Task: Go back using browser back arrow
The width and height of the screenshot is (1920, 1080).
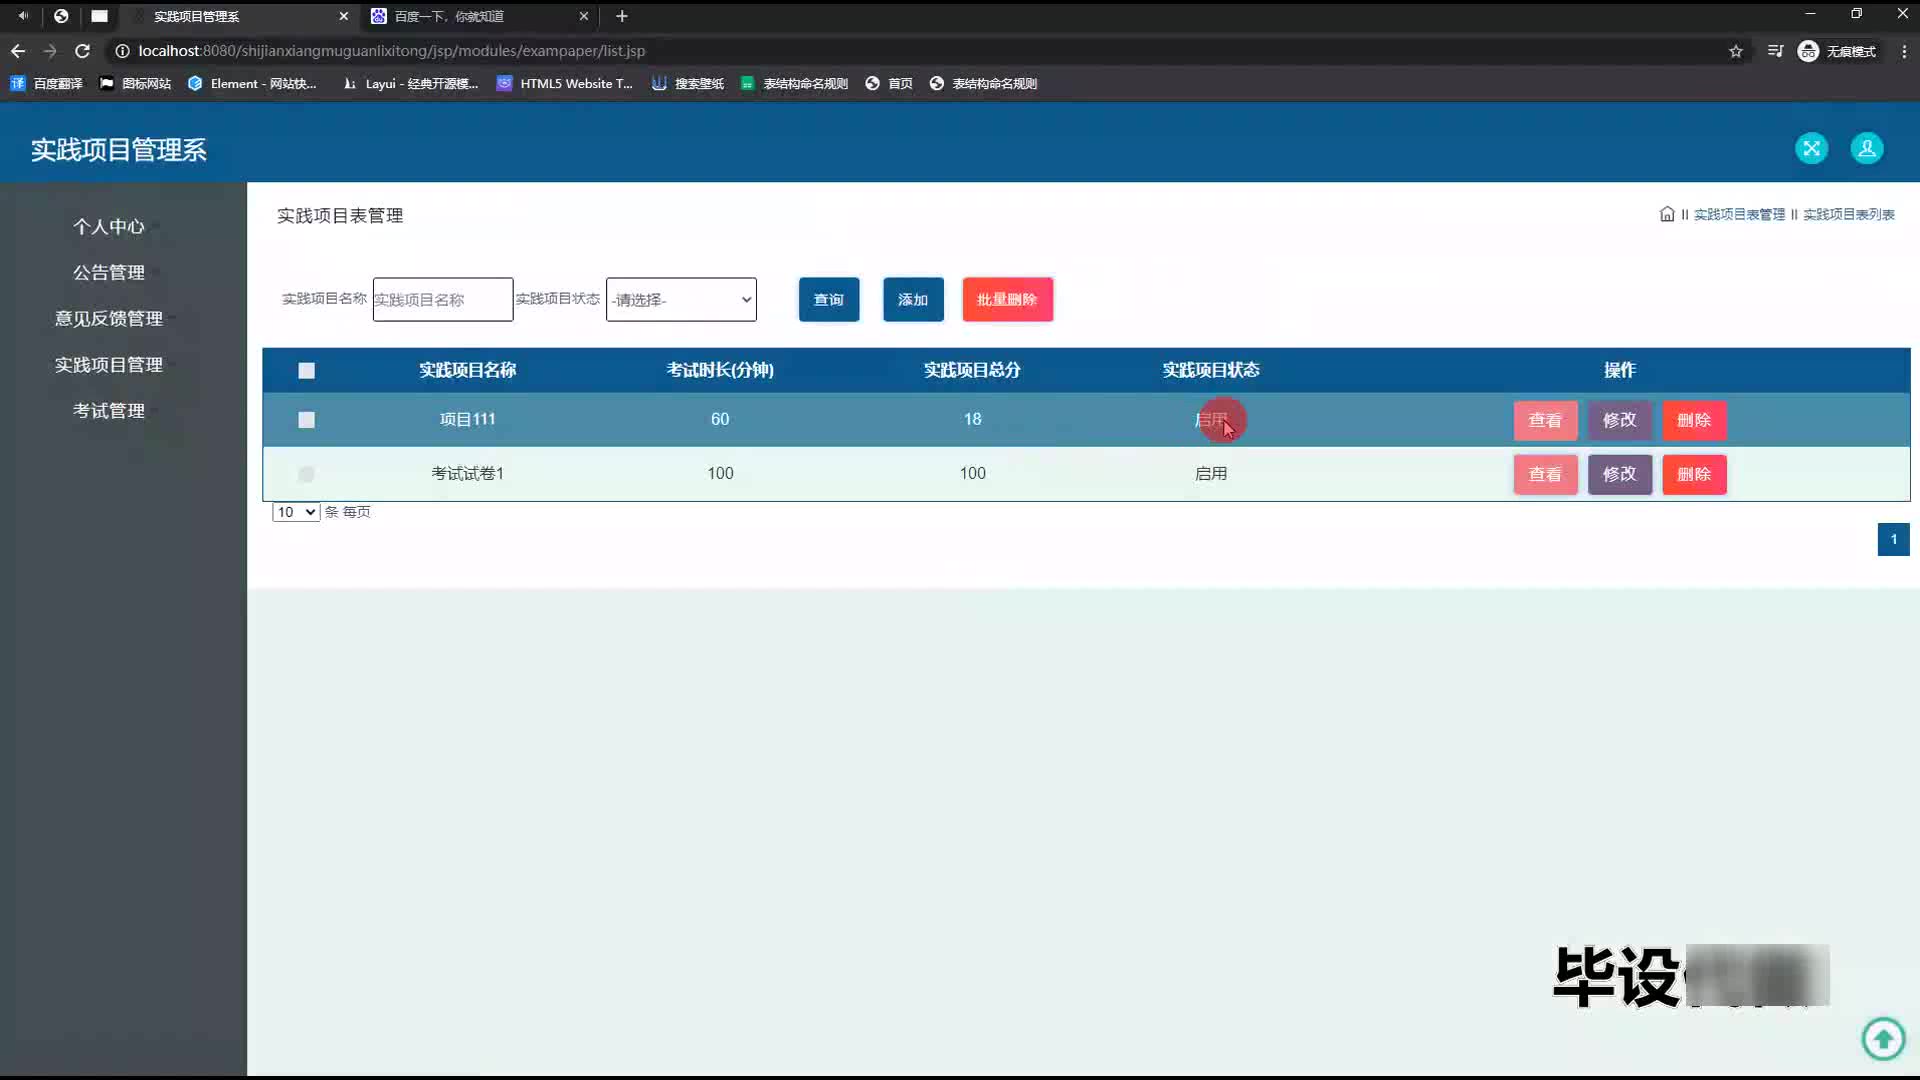Action: [18, 51]
